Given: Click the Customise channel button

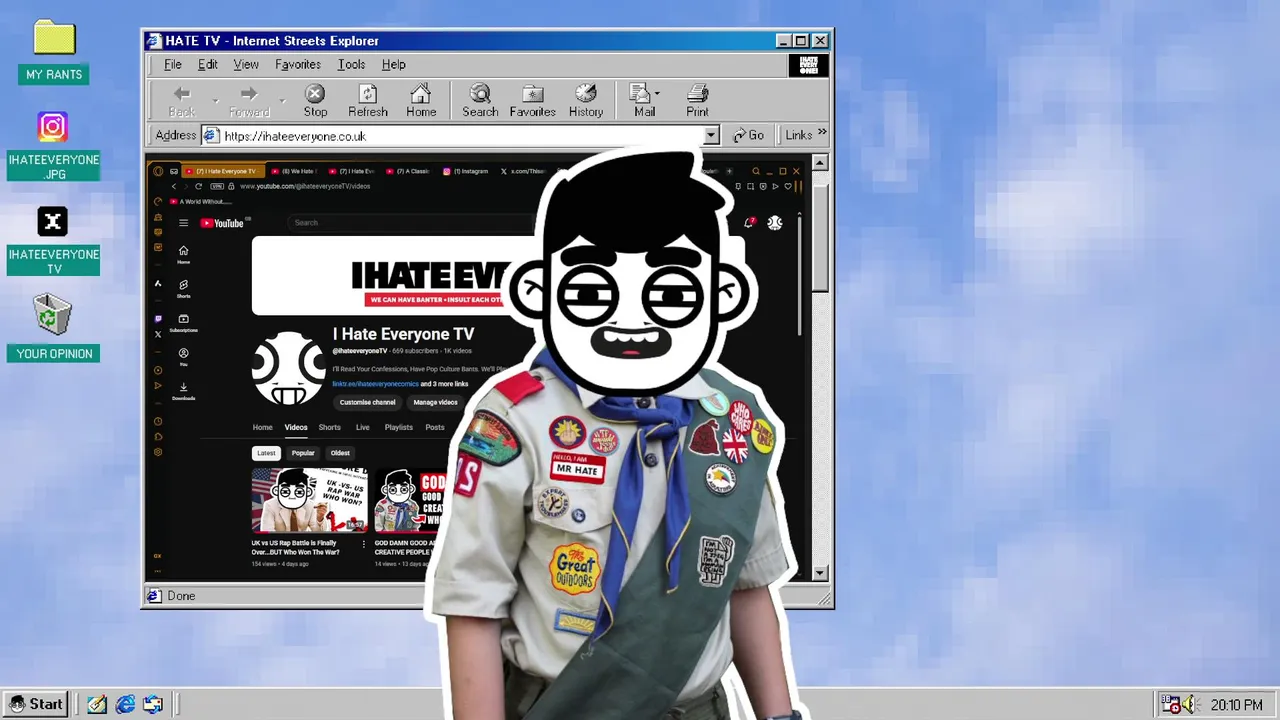Looking at the screenshot, I should click(x=367, y=402).
